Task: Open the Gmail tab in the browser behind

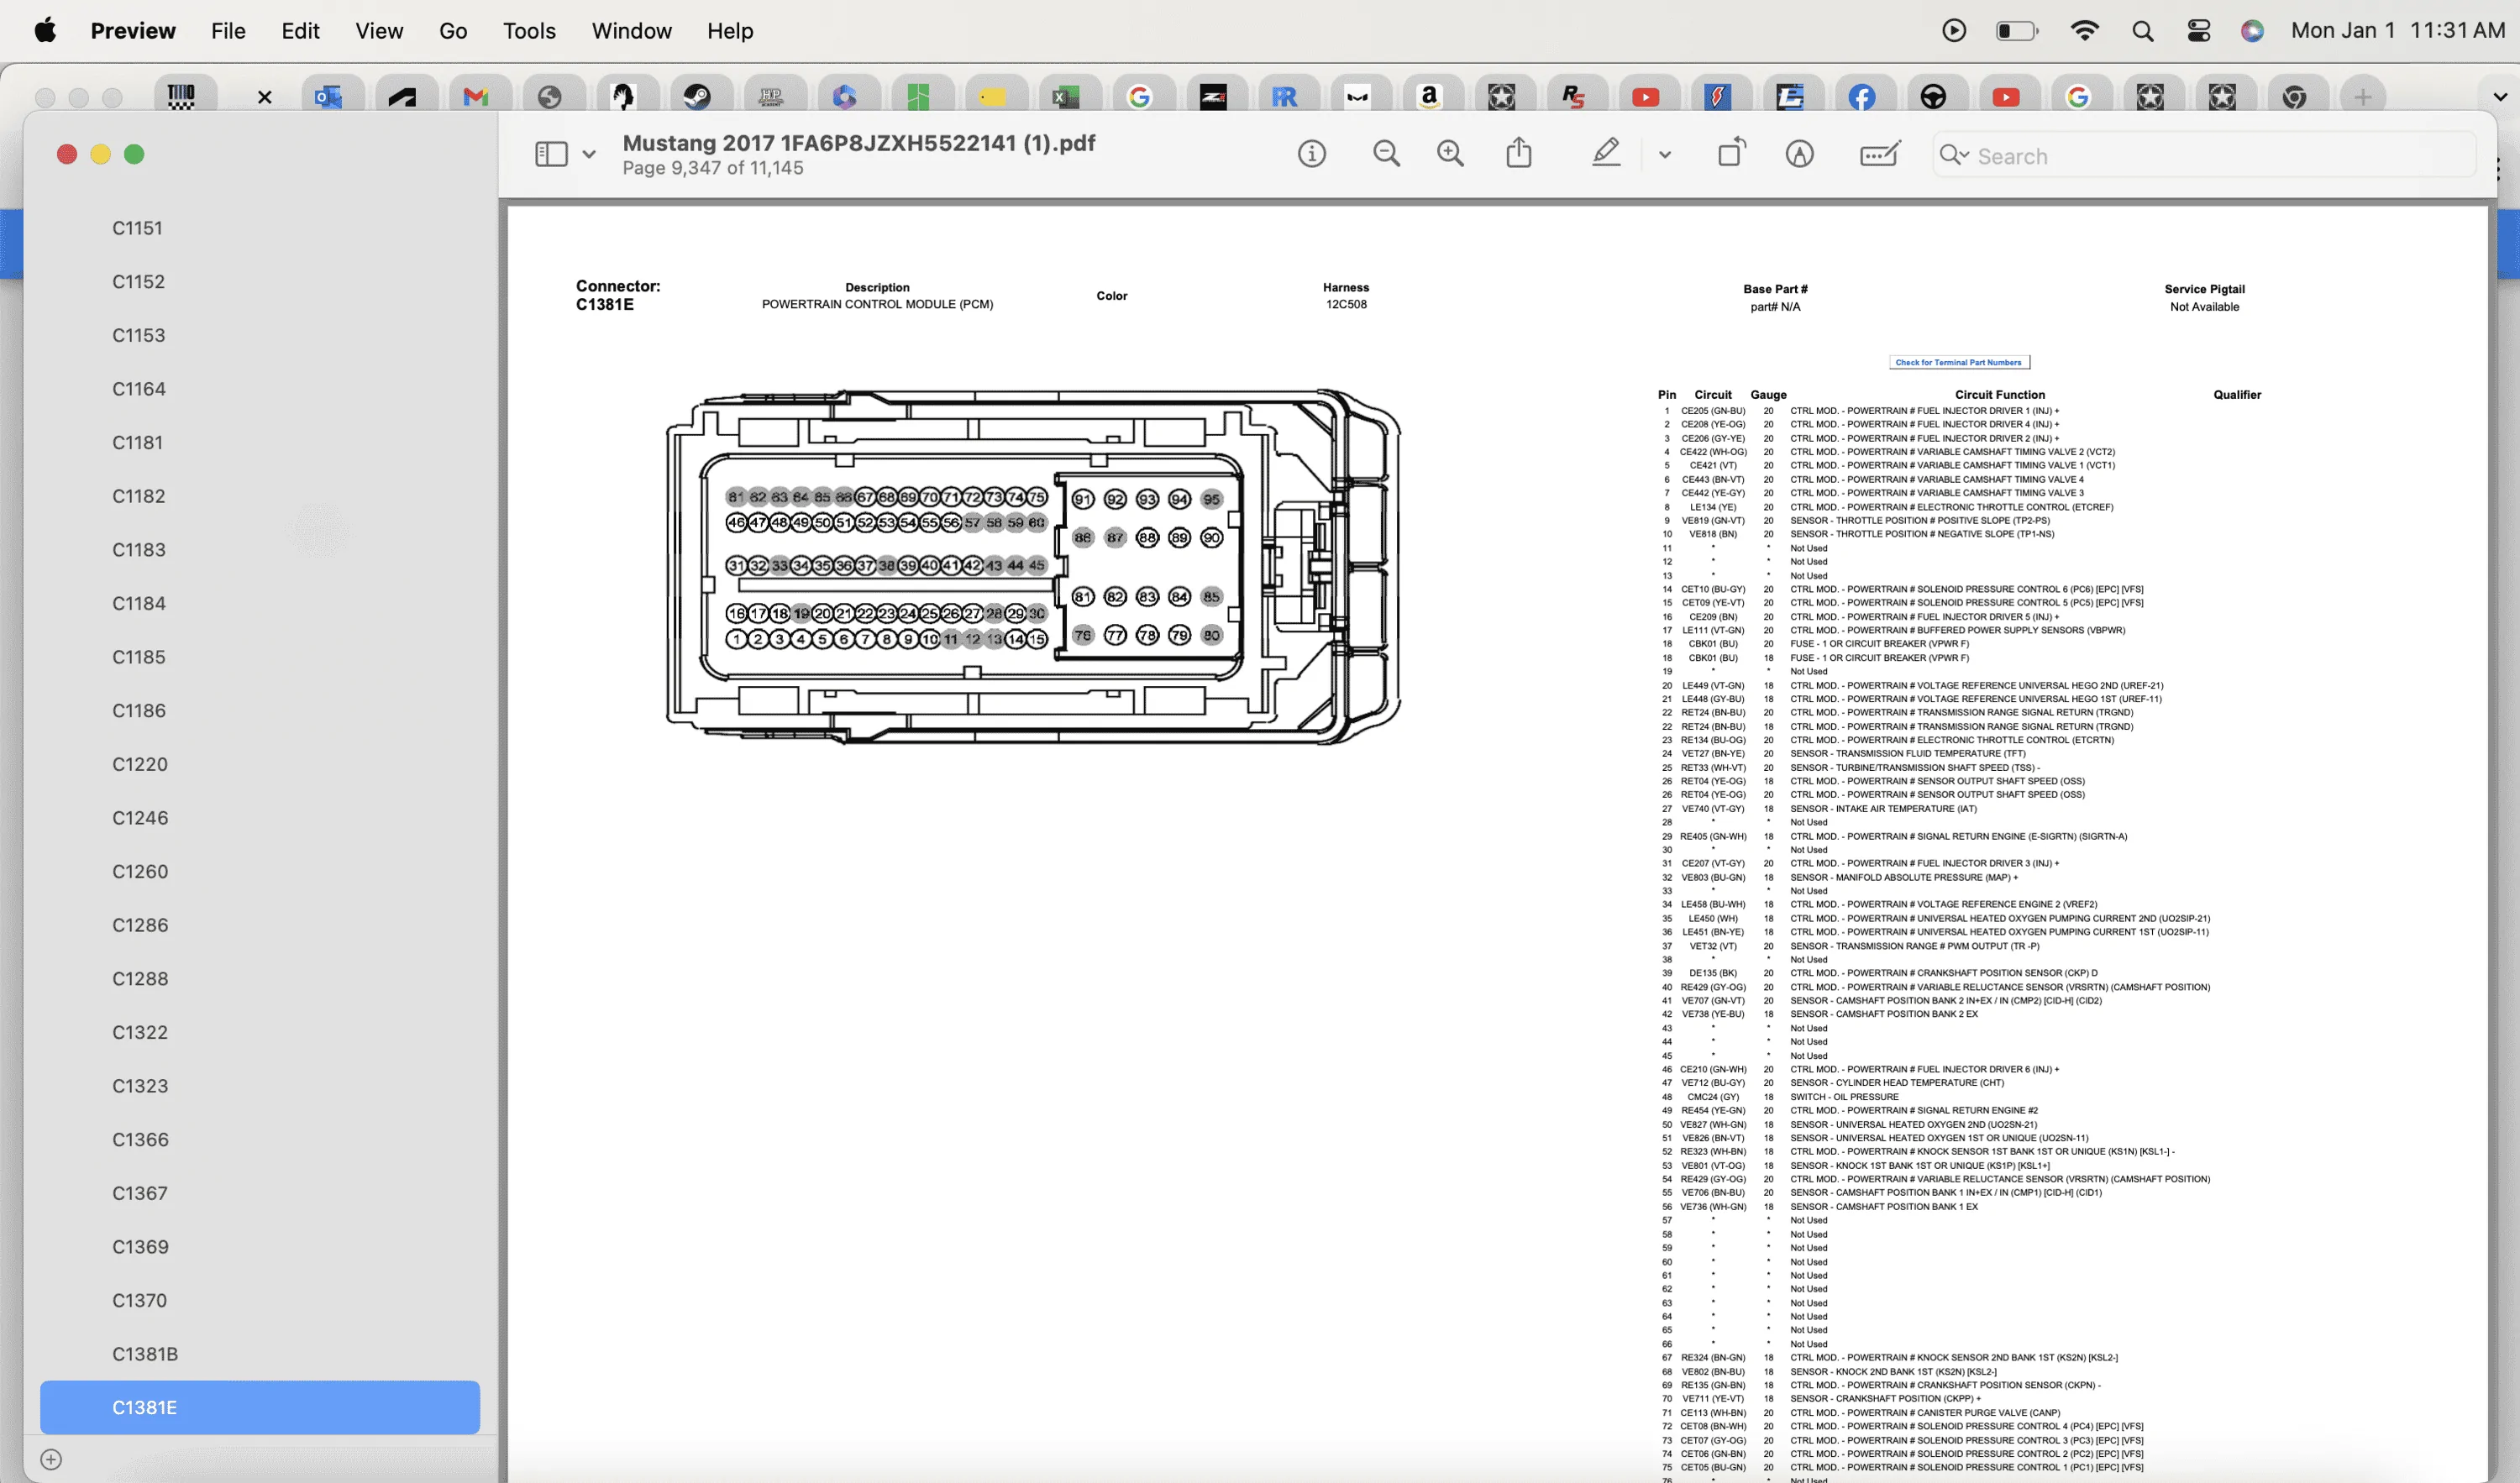Action: (x=475, y=97)
